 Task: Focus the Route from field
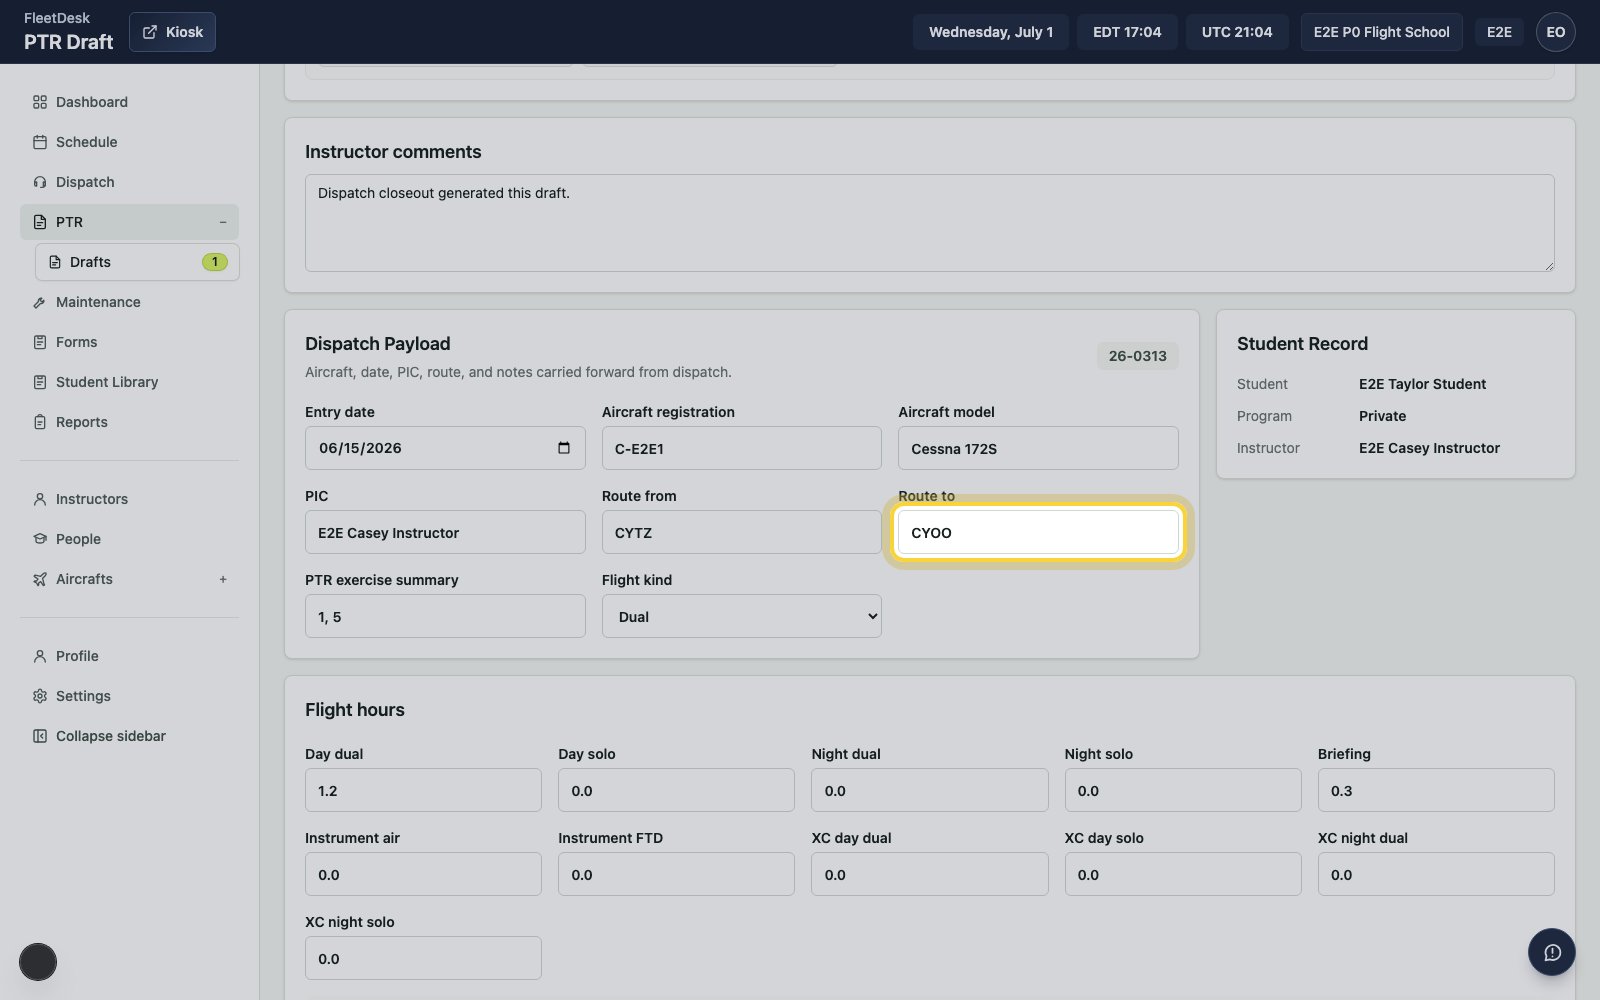click(x=742, y=532)
